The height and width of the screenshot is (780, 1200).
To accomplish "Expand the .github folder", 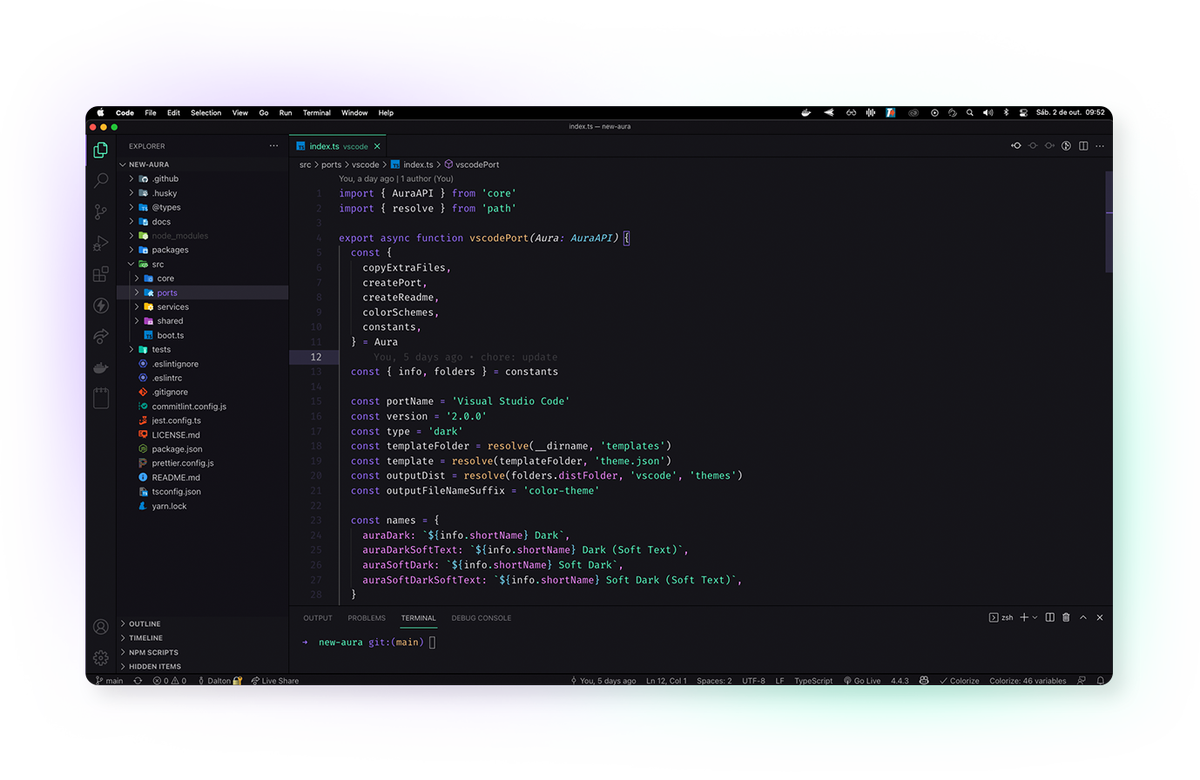I will [165, 179].
